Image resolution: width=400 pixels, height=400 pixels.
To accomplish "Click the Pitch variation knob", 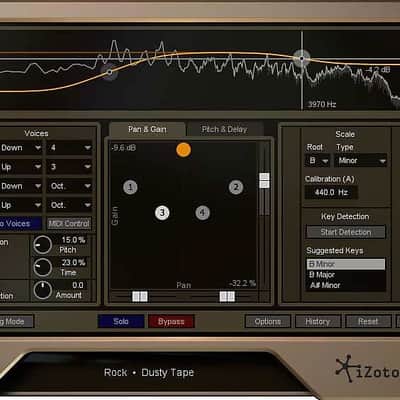I will tap(43, 245).
